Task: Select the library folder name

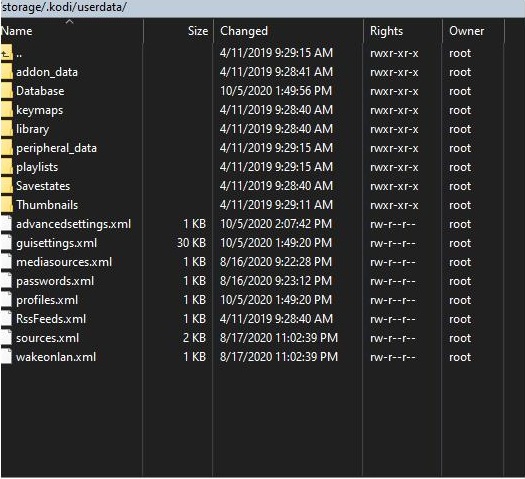Action: (x=32, y=129)
